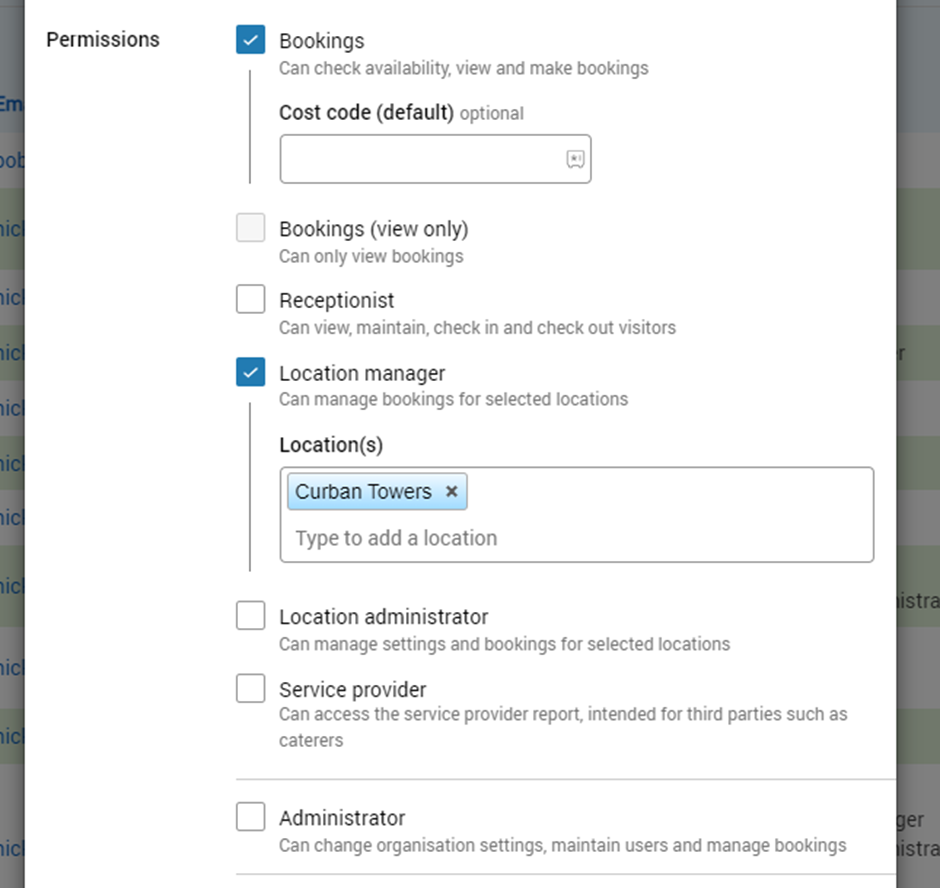Viewport: 940px width, 888px height.
Task: Click the icon inside Cost code field
Action: 575,159
